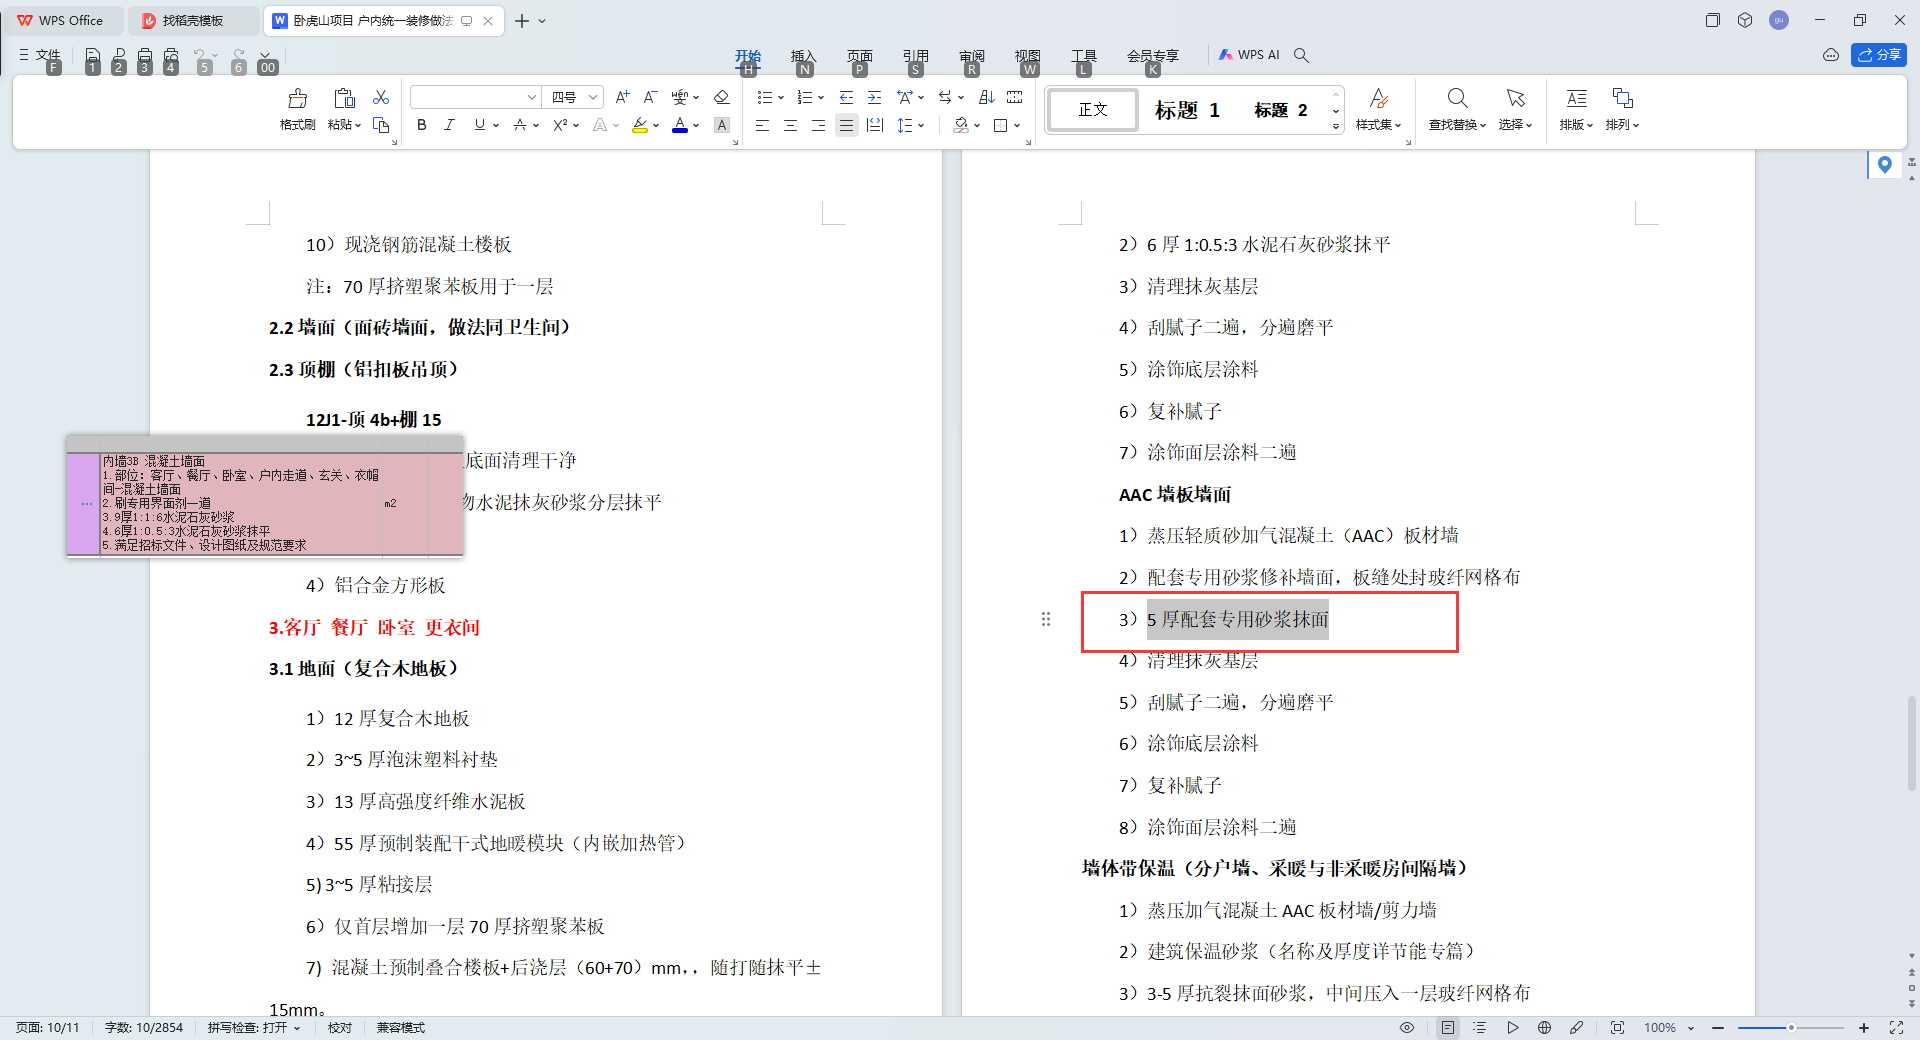Screen dimensions: 1920x1040
Task: Open the font name dropdown
Action: [532, 97]
